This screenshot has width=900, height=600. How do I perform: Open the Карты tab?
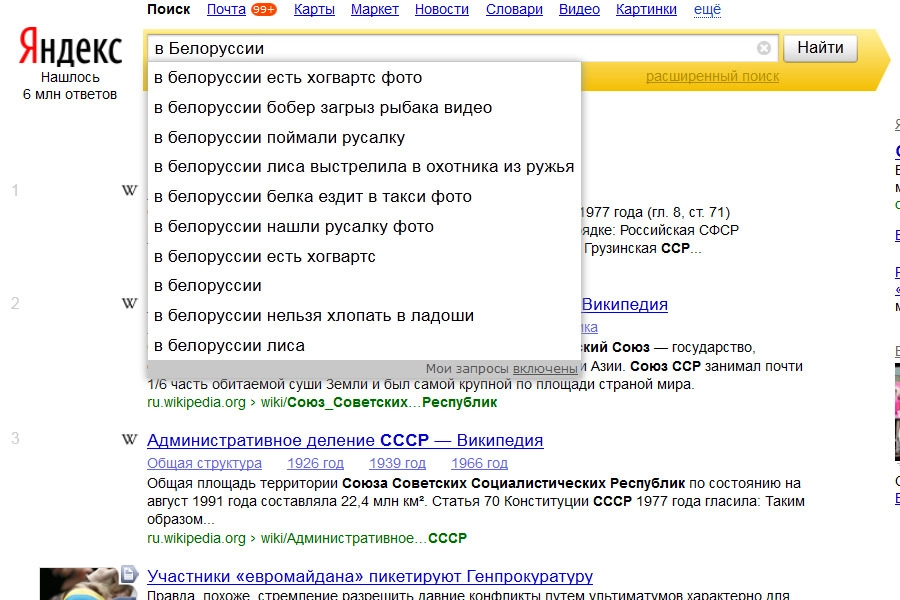click(314, 10)
